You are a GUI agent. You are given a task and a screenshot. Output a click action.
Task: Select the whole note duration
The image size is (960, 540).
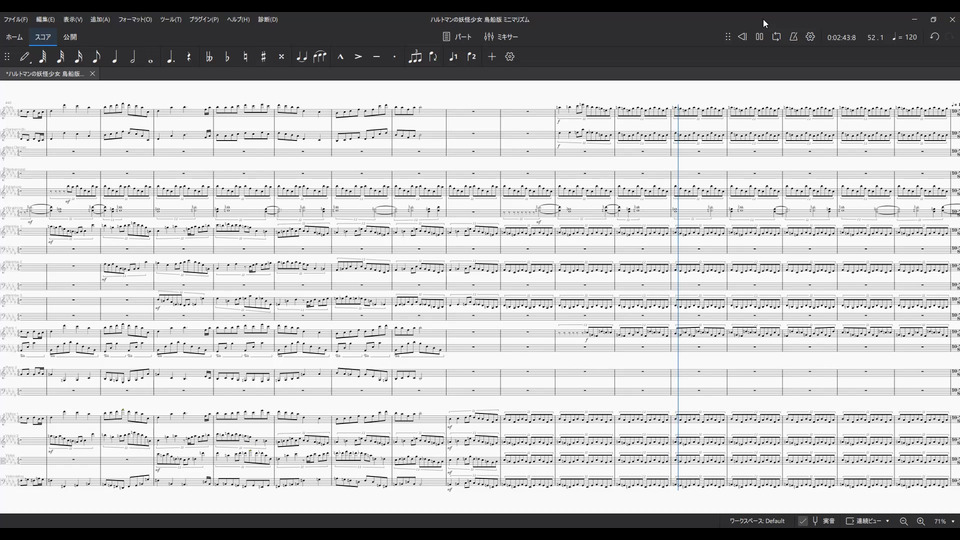(151, 59)
